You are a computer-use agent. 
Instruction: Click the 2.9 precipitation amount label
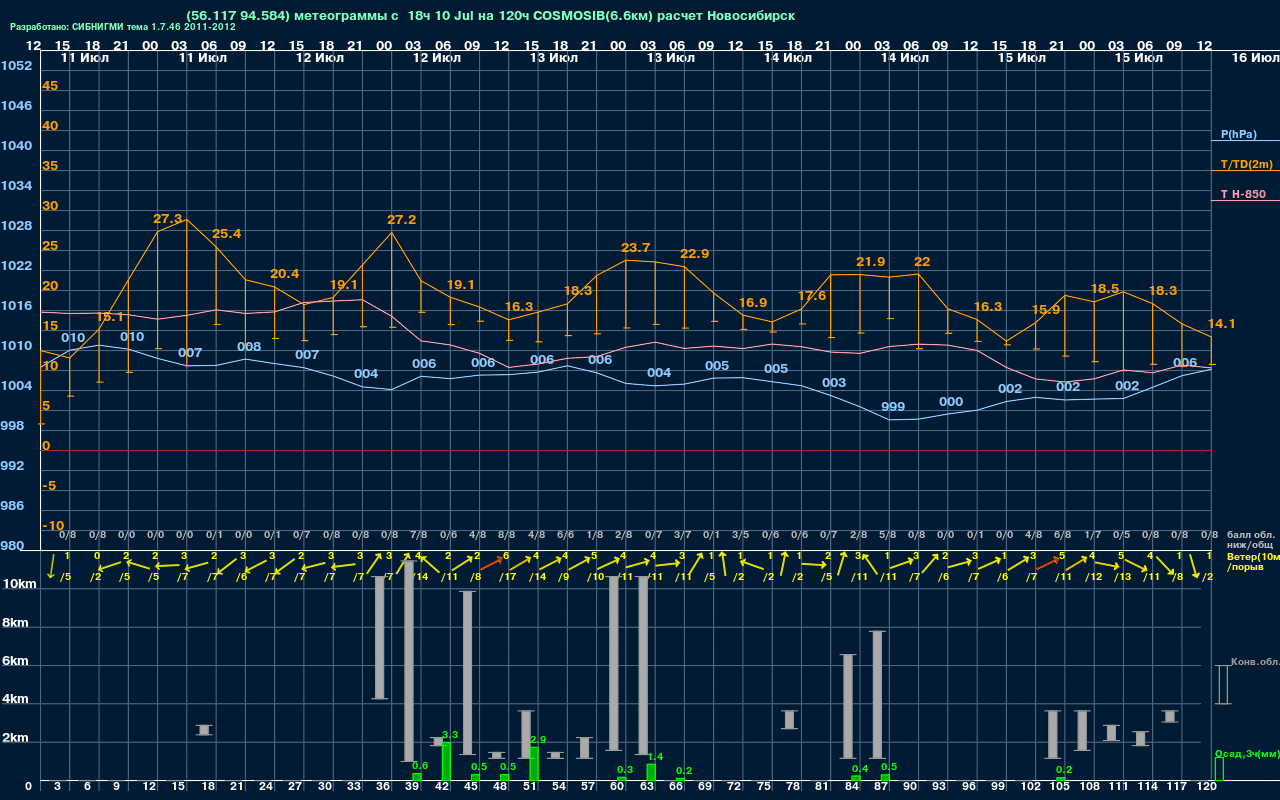(x=537, y=739)
